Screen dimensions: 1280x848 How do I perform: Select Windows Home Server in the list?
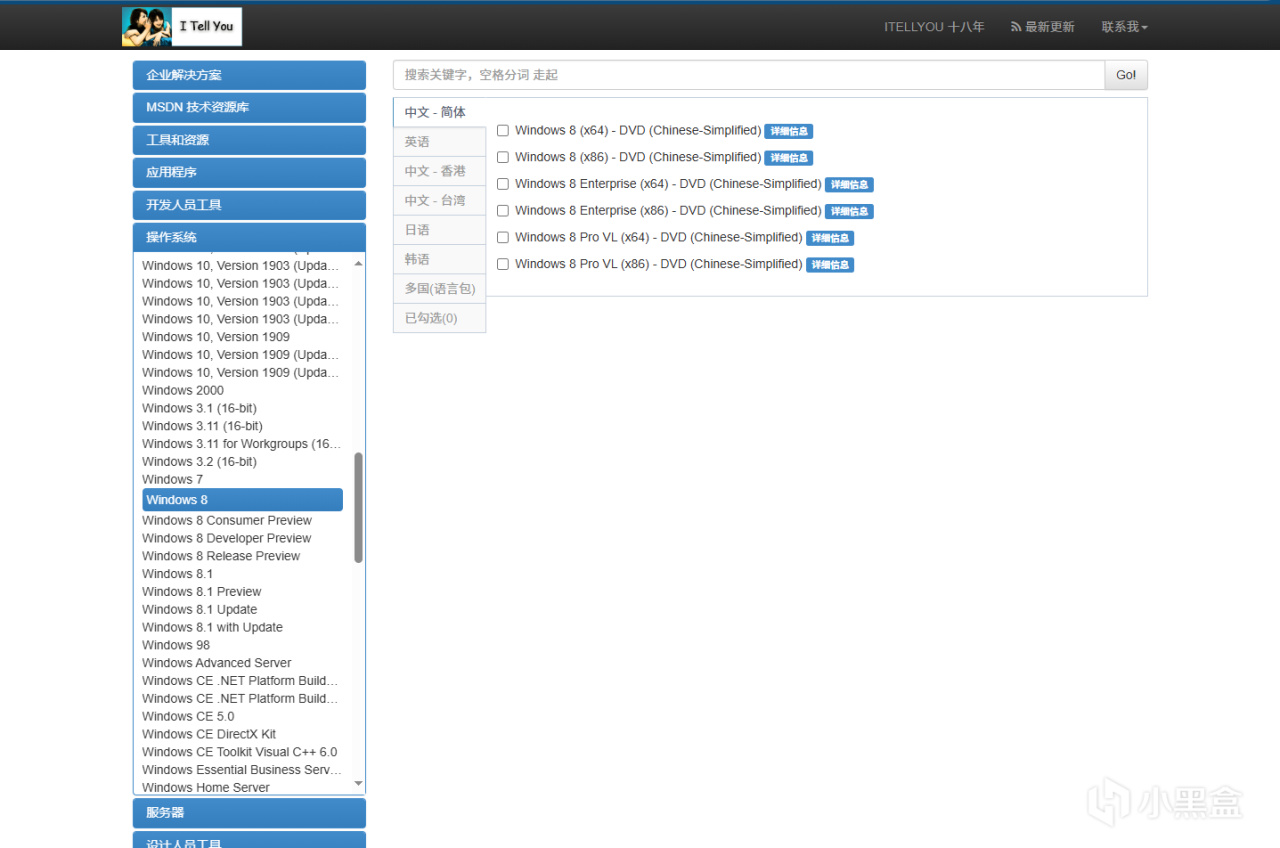click(206, 788)
